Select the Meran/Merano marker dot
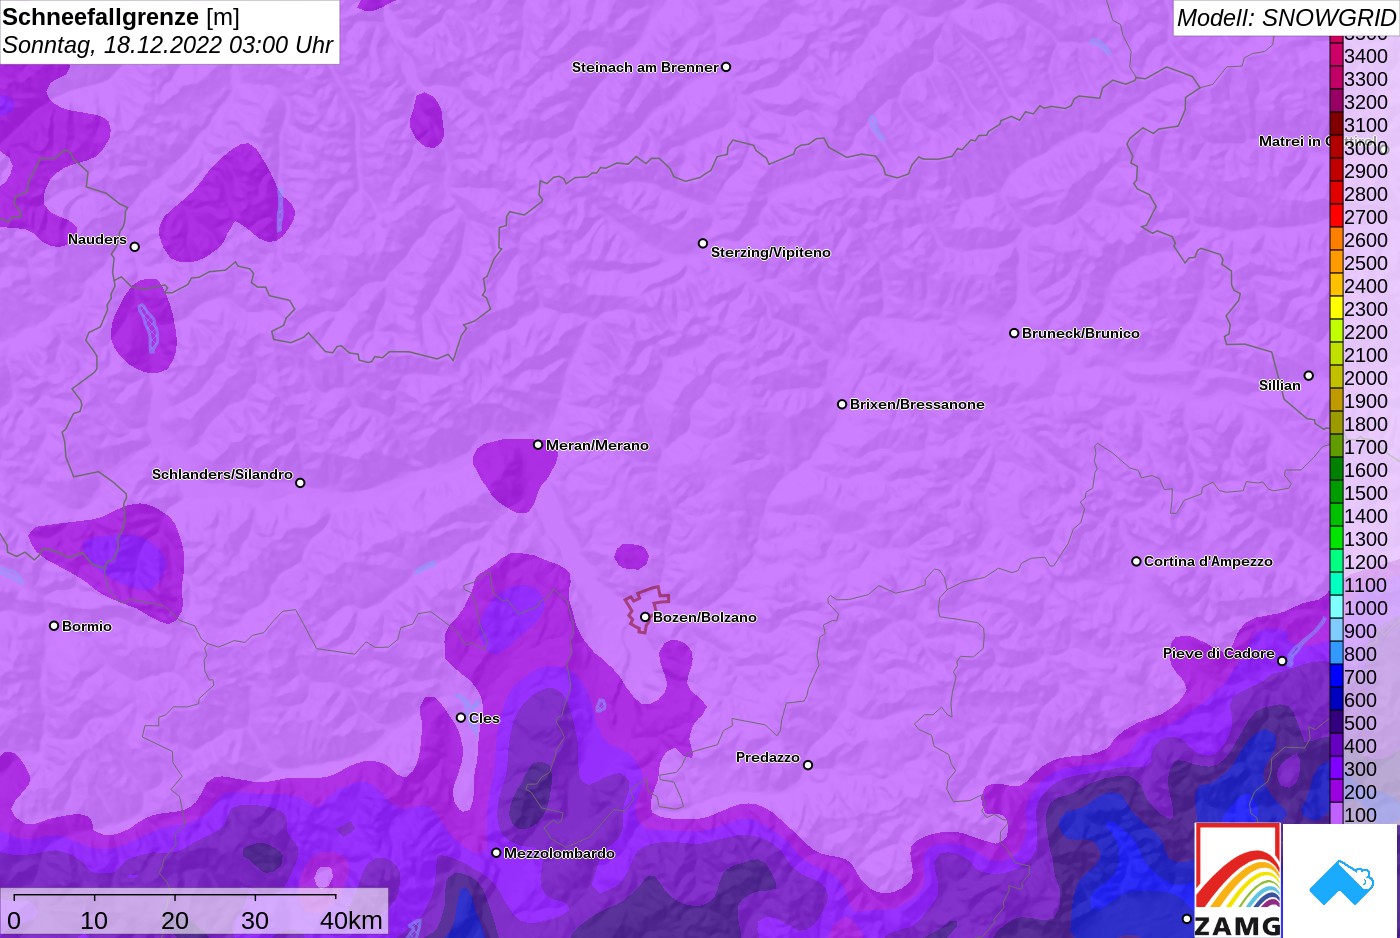1400x938 pixels. coord(538,445)
